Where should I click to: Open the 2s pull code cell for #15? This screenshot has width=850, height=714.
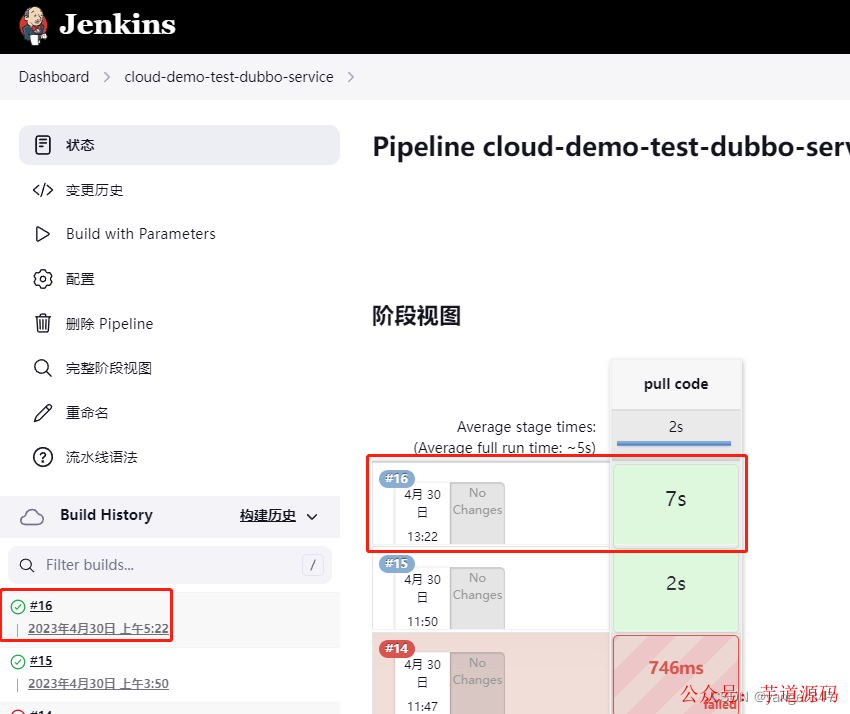(676, 590)
